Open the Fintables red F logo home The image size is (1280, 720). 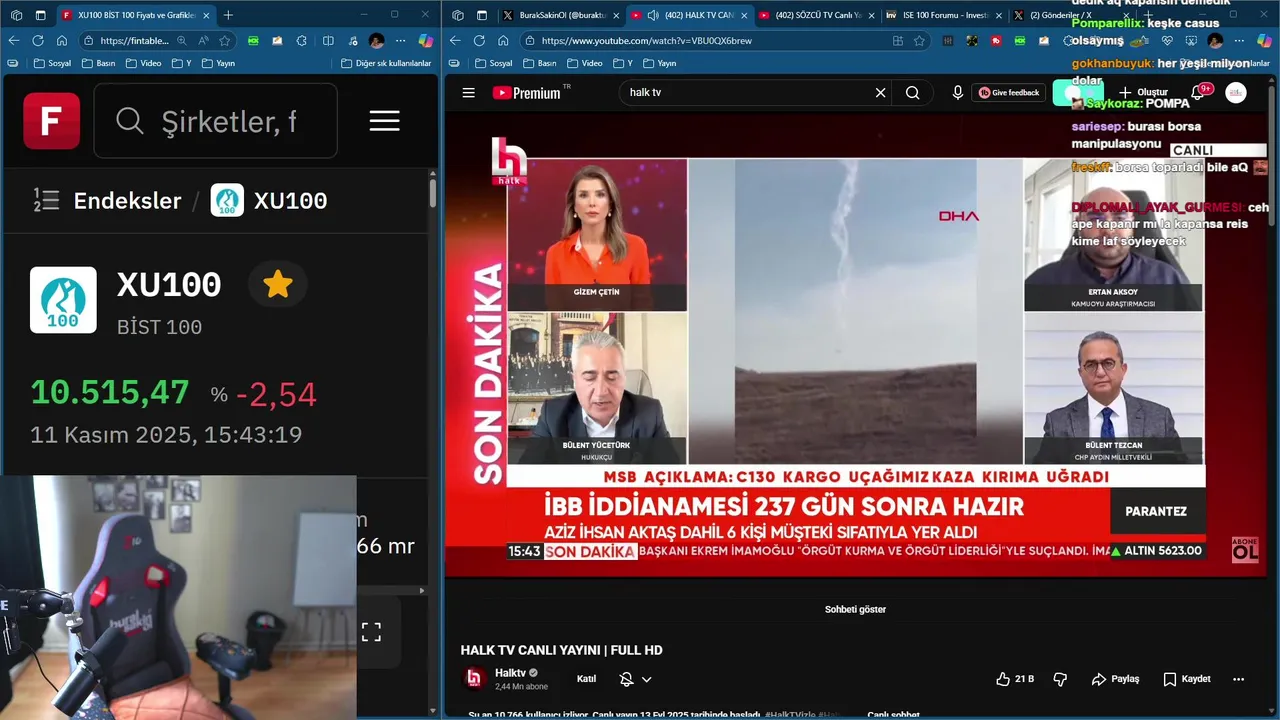[x=51, y=121]
